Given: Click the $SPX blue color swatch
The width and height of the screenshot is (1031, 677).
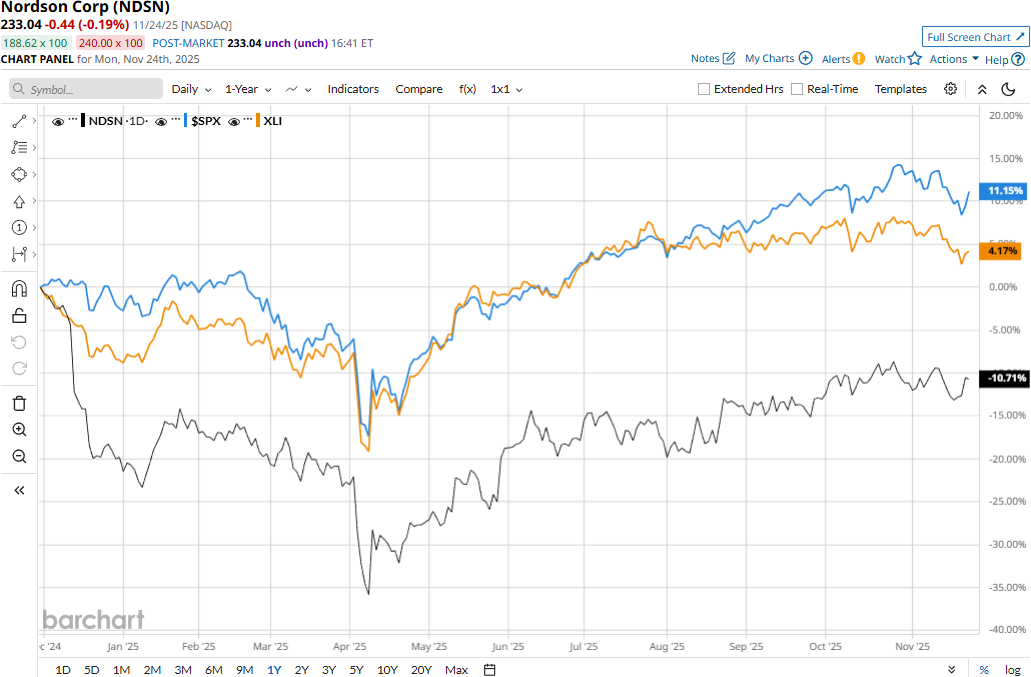Looking at the screenshot, I should [186, 121].
